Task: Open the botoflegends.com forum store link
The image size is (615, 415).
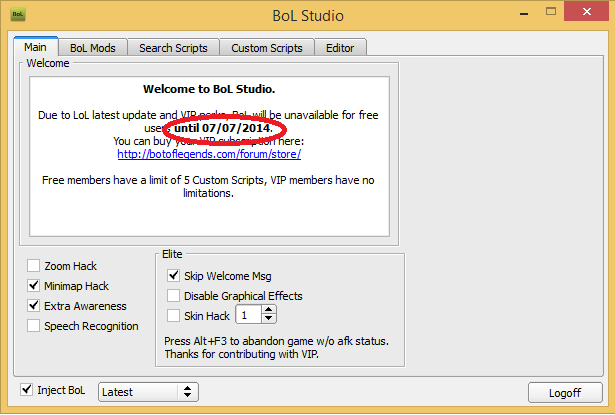Action: tap(209, 154)
